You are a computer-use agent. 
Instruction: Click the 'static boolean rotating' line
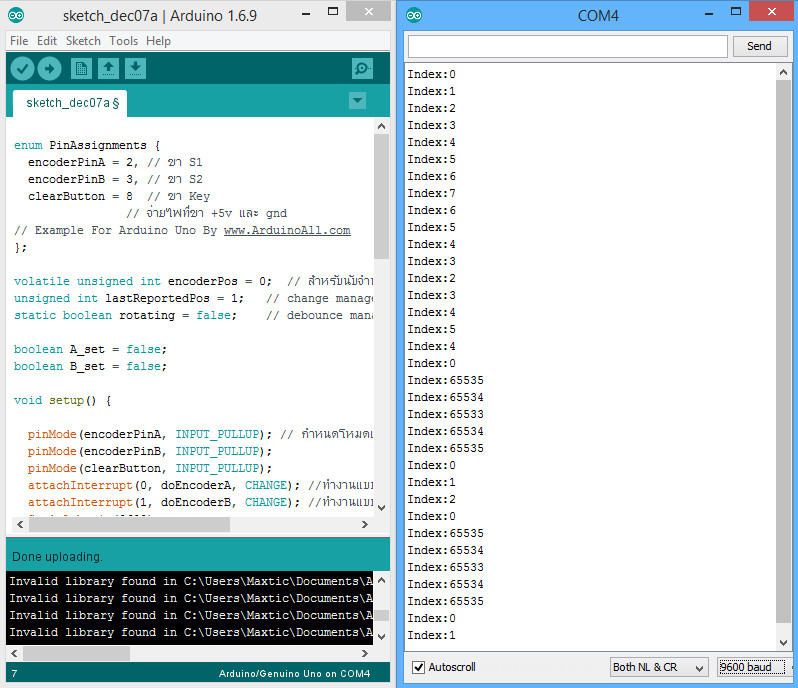coord(193,316)
